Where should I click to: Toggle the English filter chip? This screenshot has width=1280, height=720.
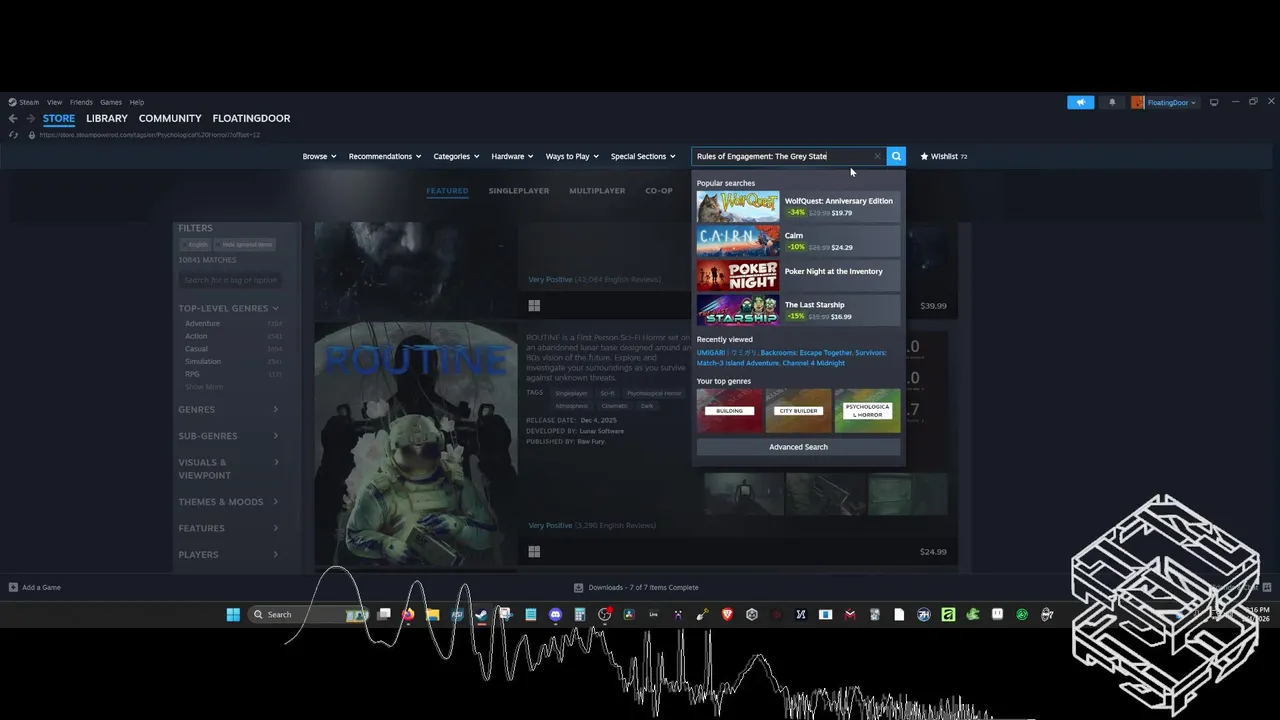tap(197, 244)
